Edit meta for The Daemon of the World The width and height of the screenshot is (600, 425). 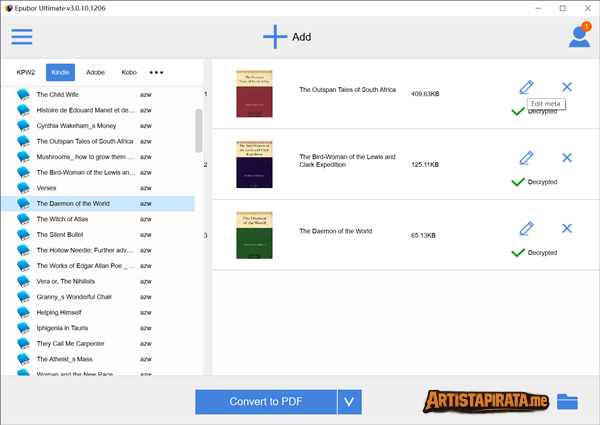(526, 229)
